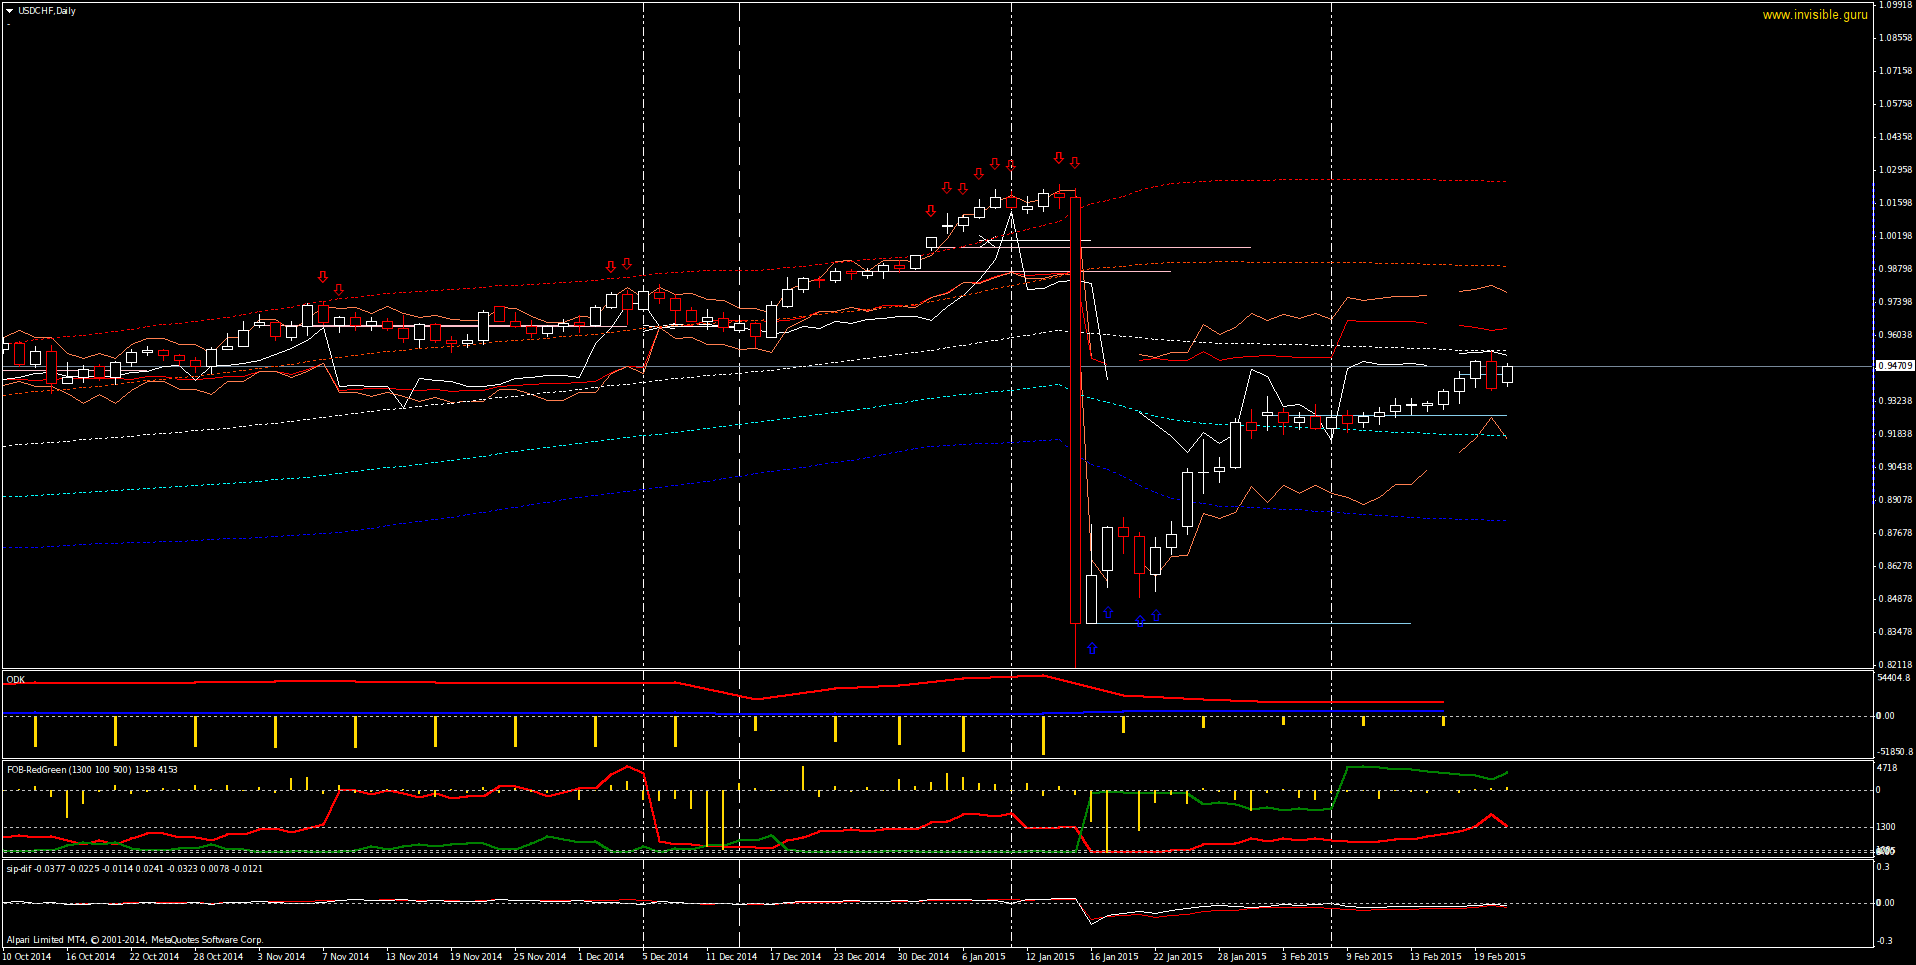Click the 54404.8 value on ODK scale
The width and height of the screenshot is (1916, 965).
point(1894,678)
